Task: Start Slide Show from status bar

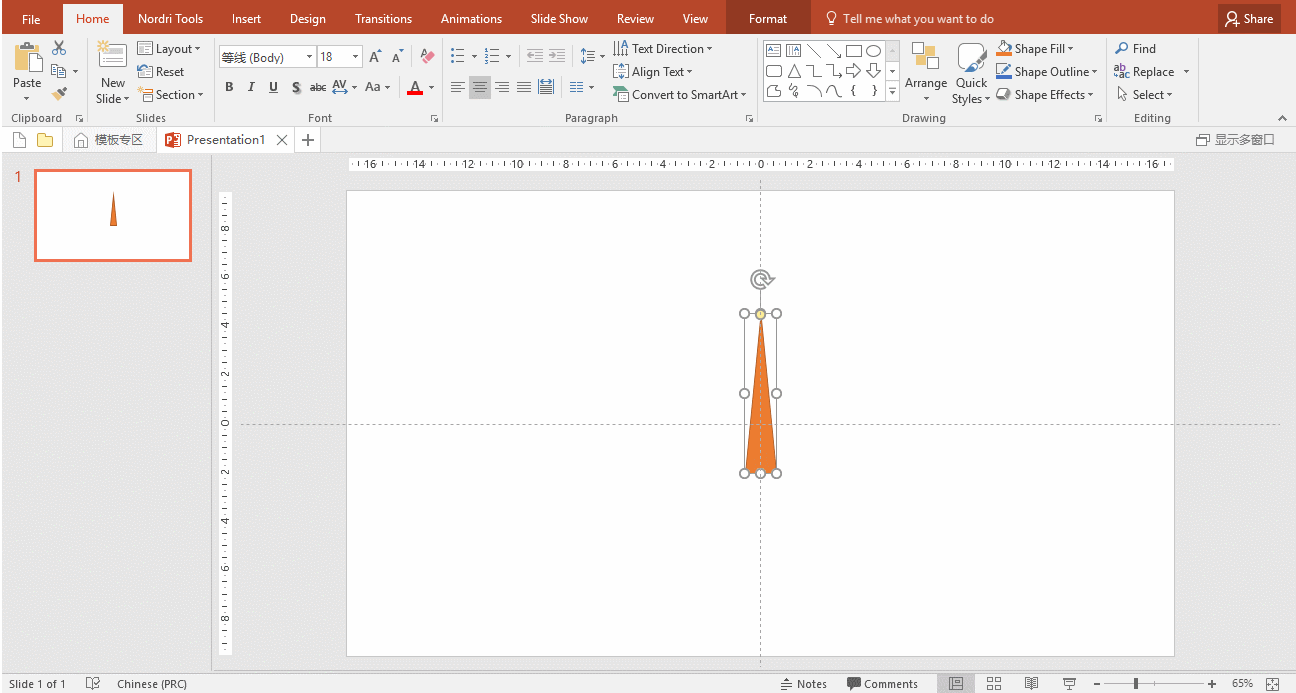Action: pos(1069,684)
